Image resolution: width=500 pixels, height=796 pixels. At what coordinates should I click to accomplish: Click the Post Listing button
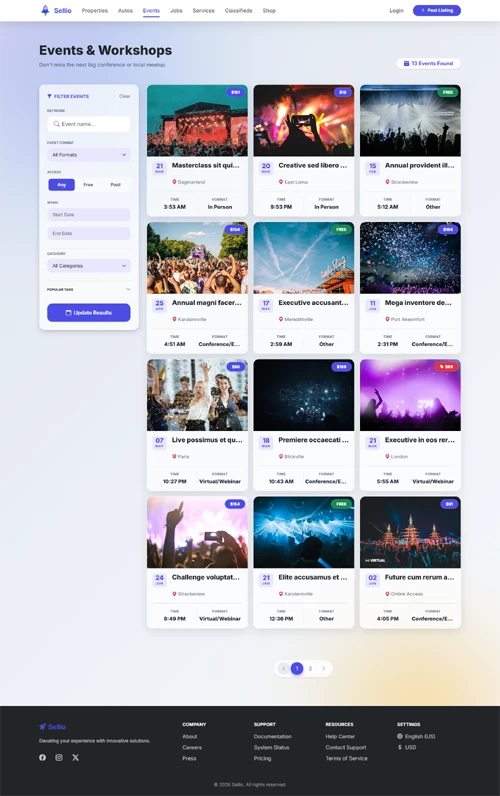437,10
